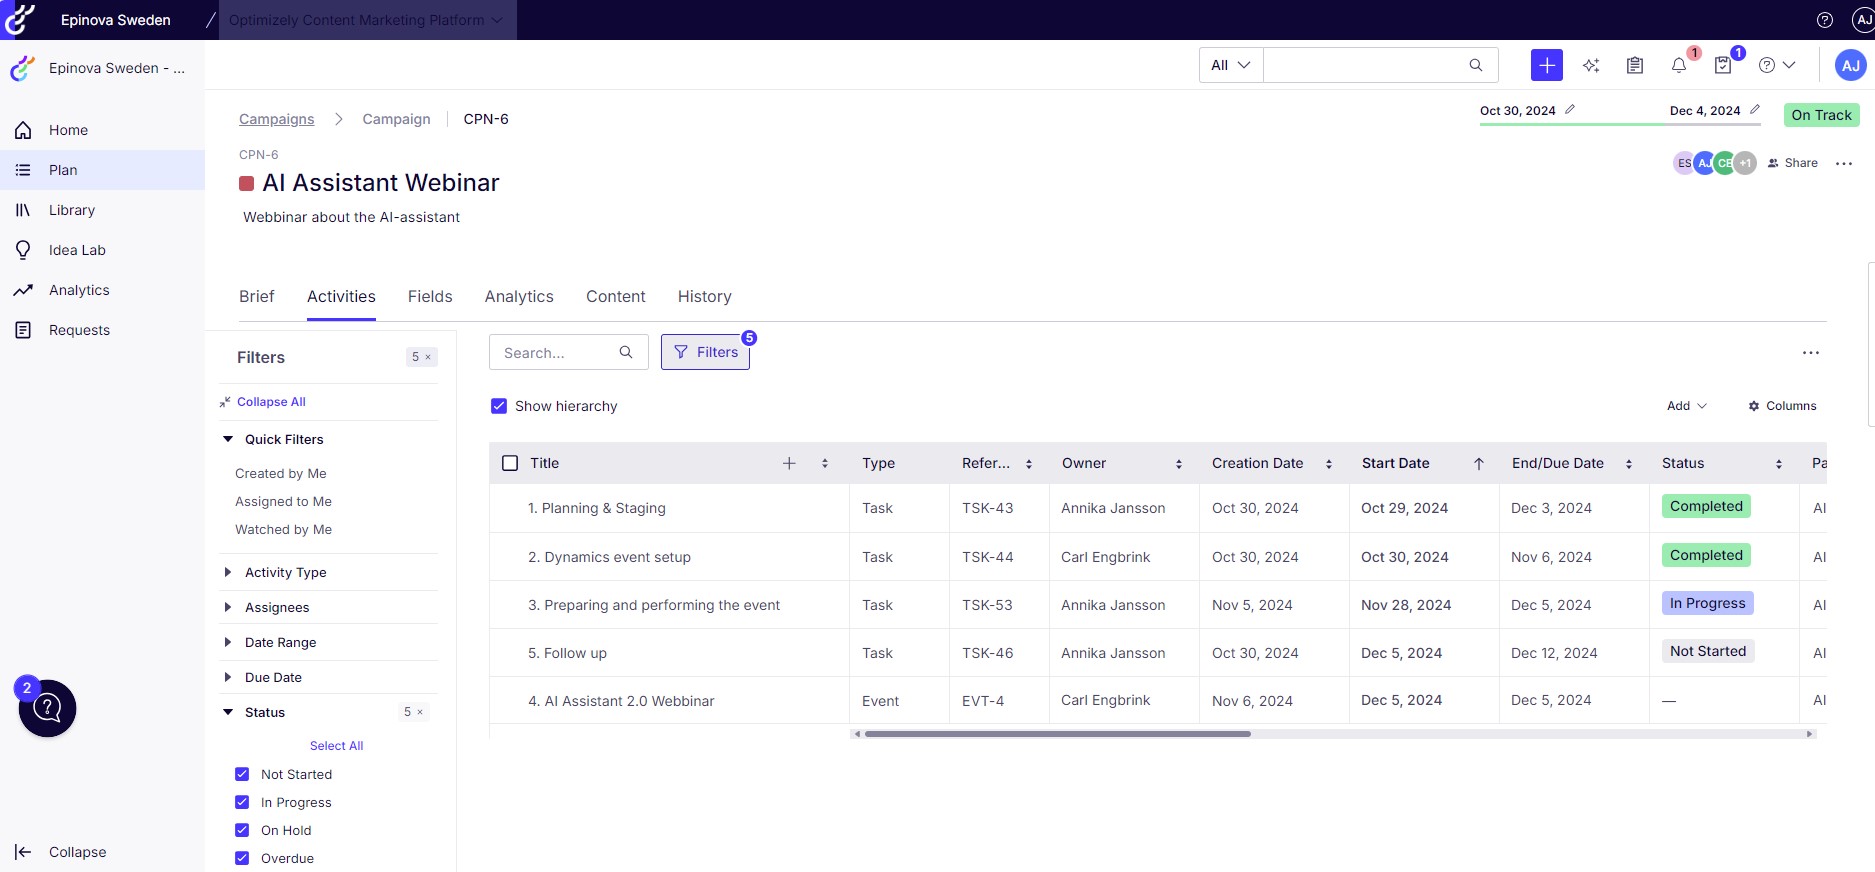
Task: Expand Date Range filter section
Action: pyautogui.click(x=228, y=642)
